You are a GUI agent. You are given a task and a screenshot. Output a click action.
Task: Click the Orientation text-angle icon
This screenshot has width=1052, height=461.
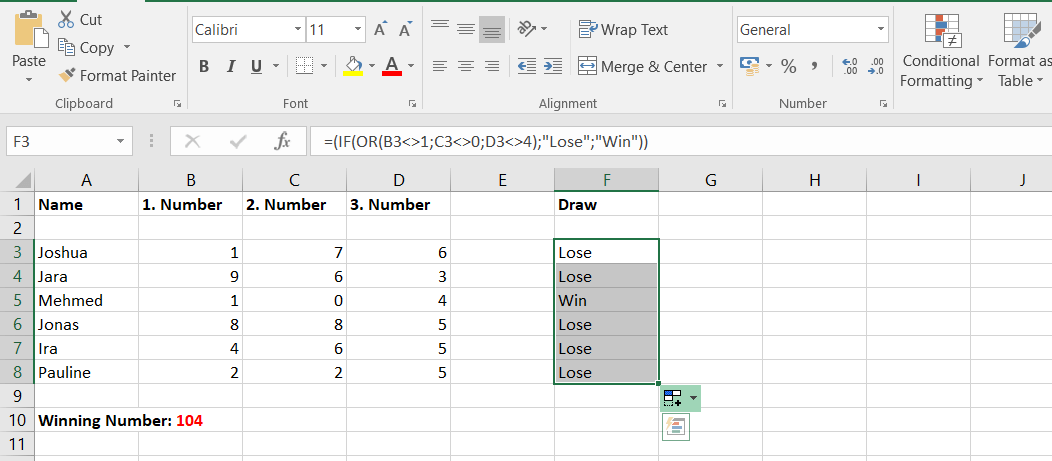point(528,28)
